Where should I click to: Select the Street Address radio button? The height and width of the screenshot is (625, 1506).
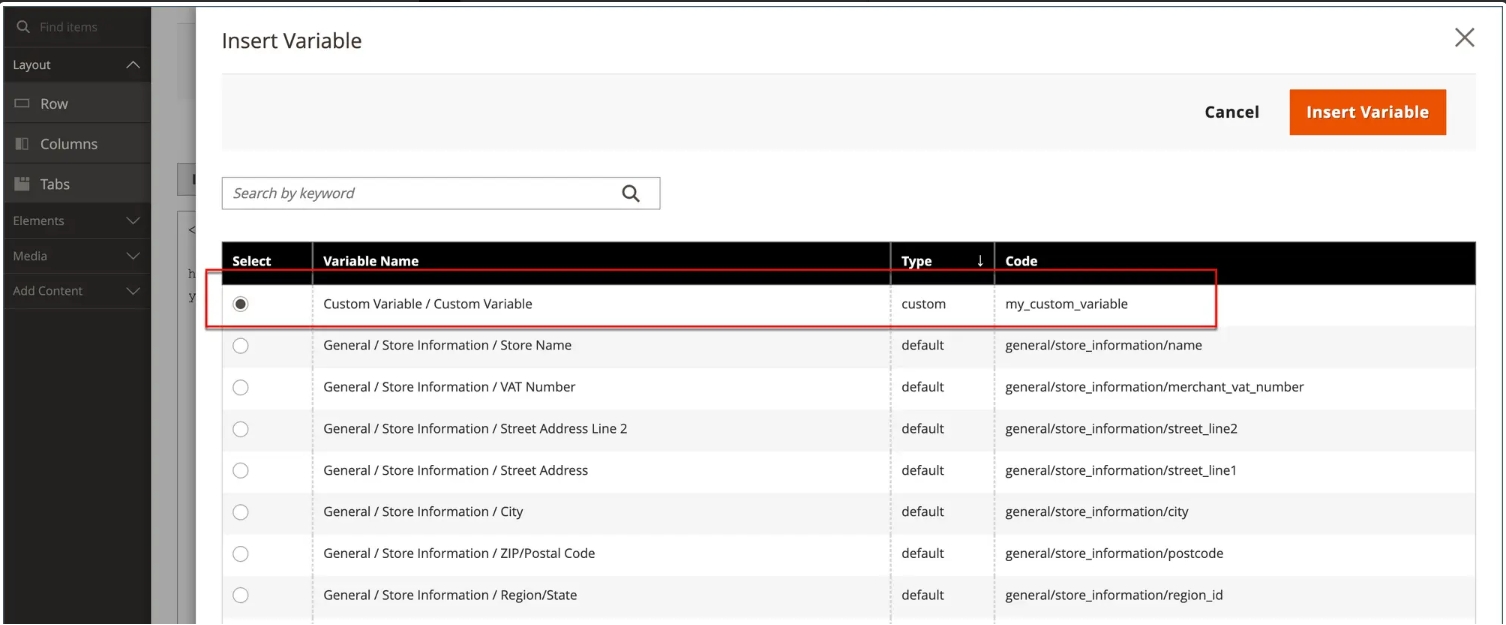(240, 471)
